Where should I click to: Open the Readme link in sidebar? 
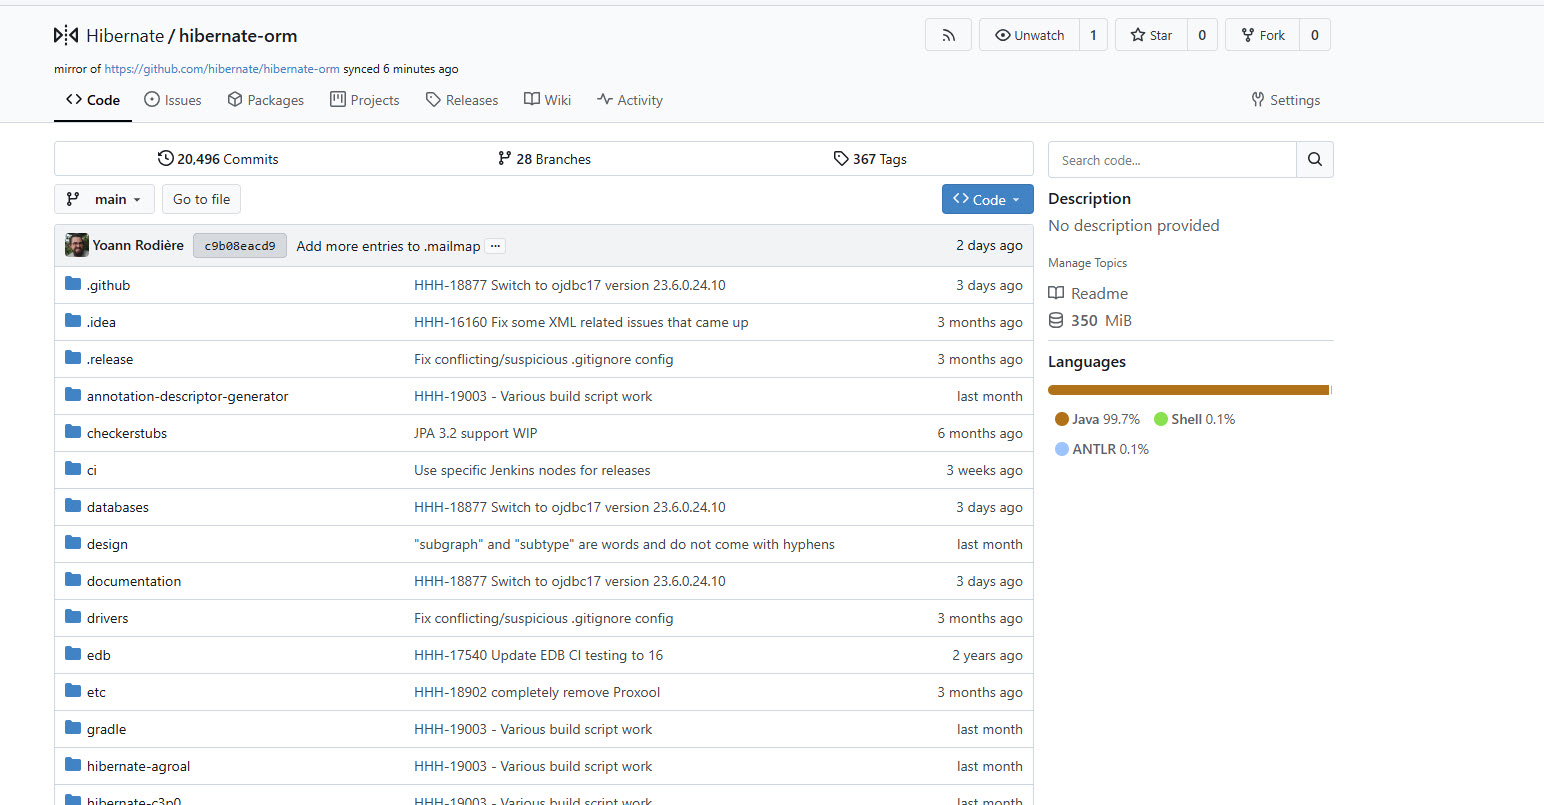click(1088, 293)
